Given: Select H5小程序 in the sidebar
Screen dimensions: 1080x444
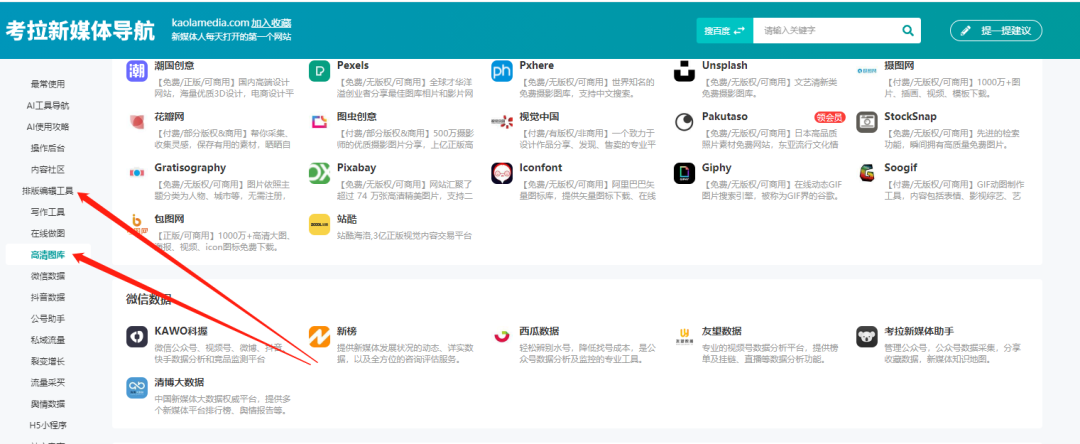Looking at the screenshot, I should tap(48, 425).
